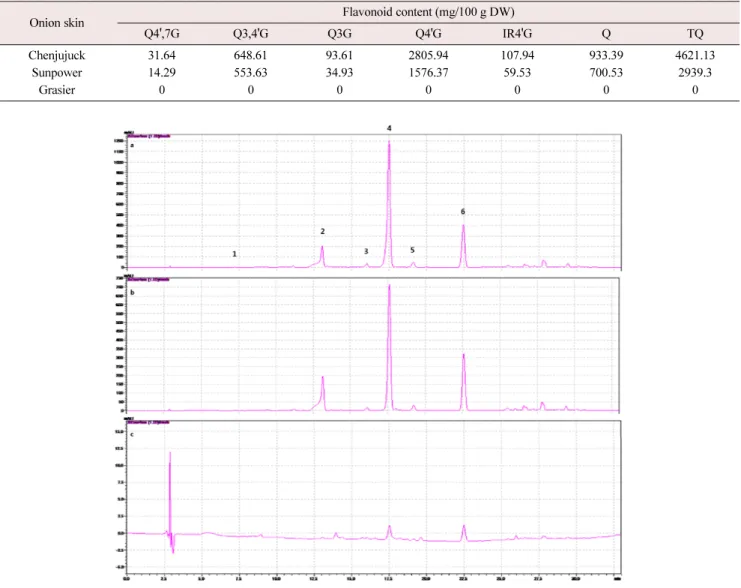Select the cell reading 2805.94
This screenshot has width=741, height=588.
[428, 55]
